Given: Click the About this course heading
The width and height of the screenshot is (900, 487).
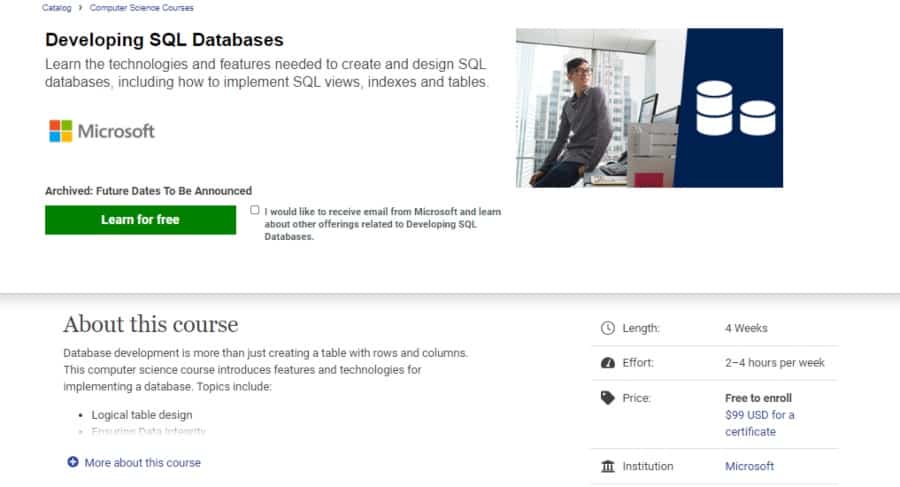Looking at the screenshot, I should pyautogui.click(x=150, y=324).
